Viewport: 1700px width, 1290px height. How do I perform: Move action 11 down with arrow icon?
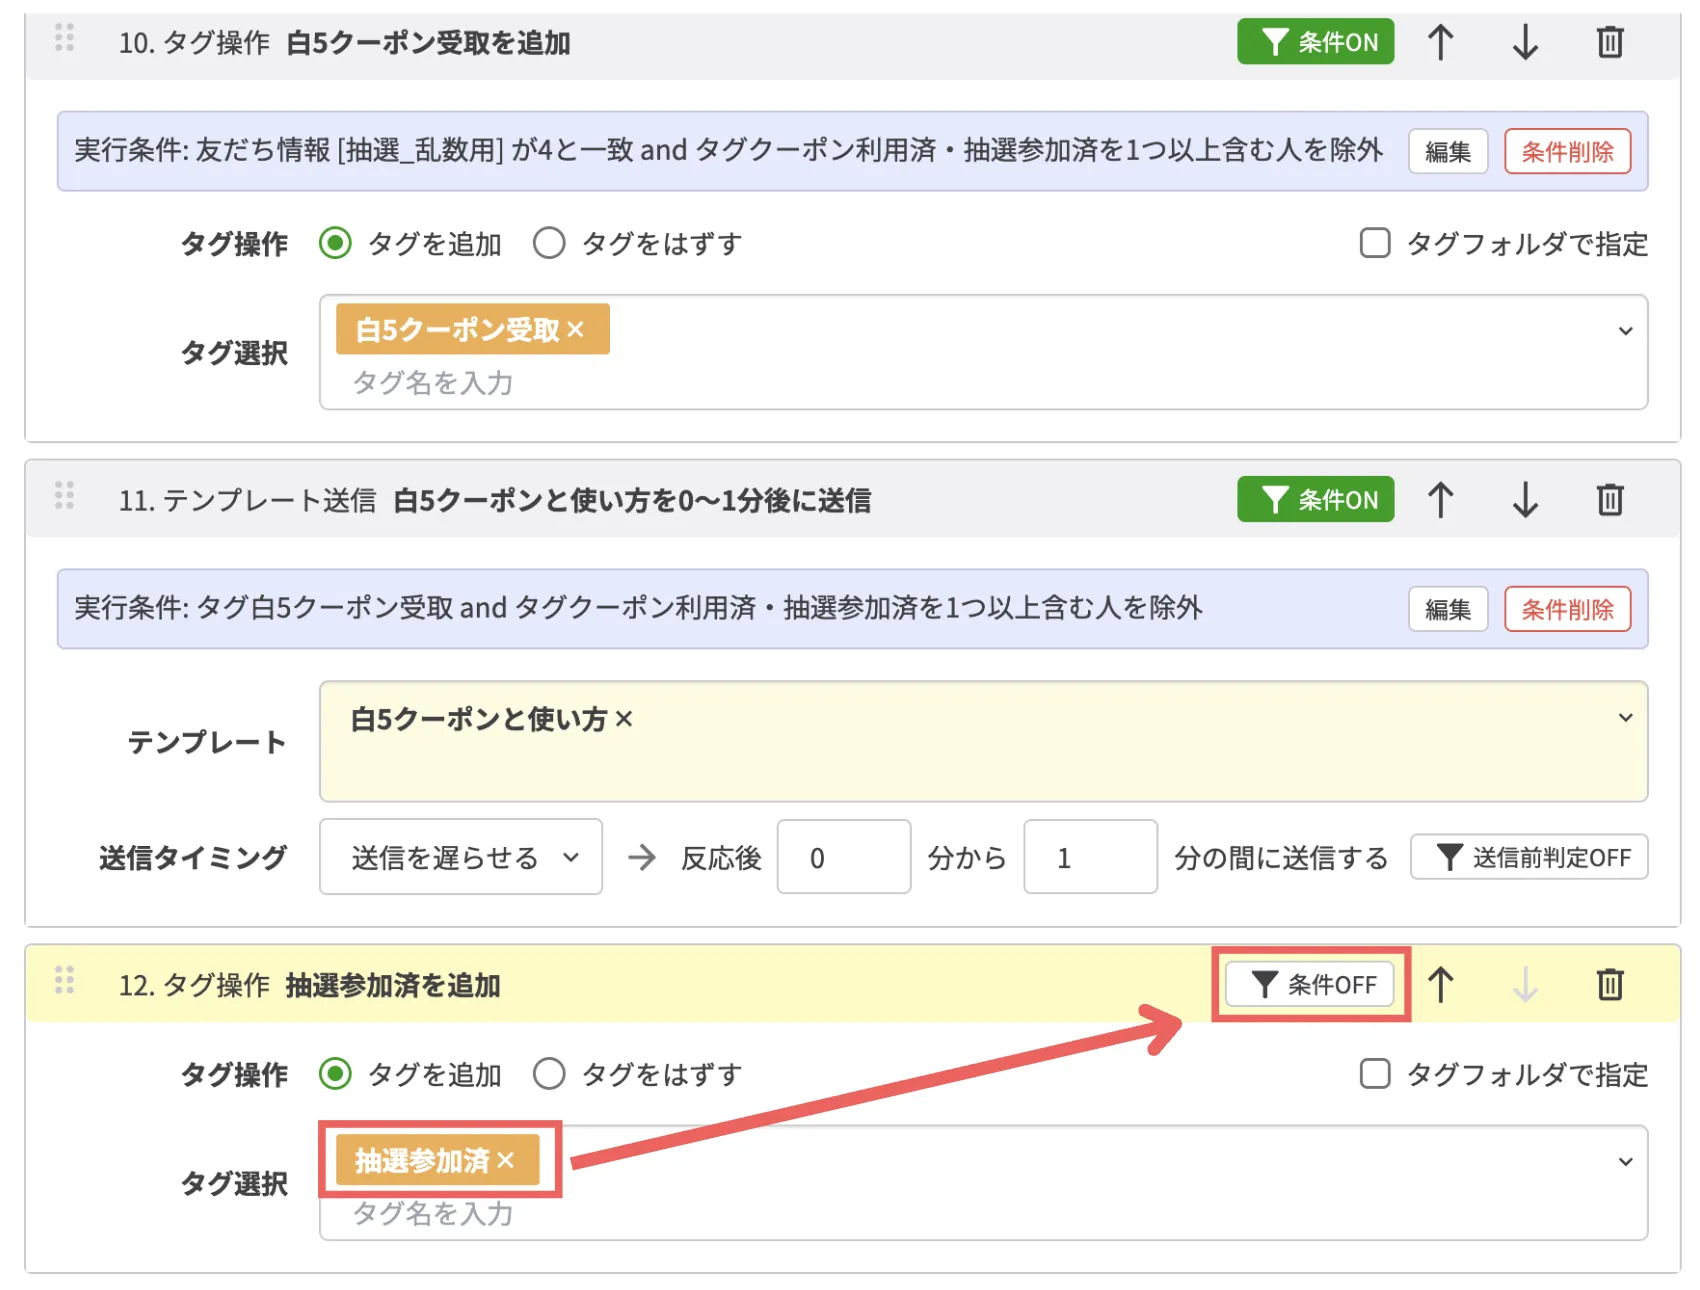1525,499
